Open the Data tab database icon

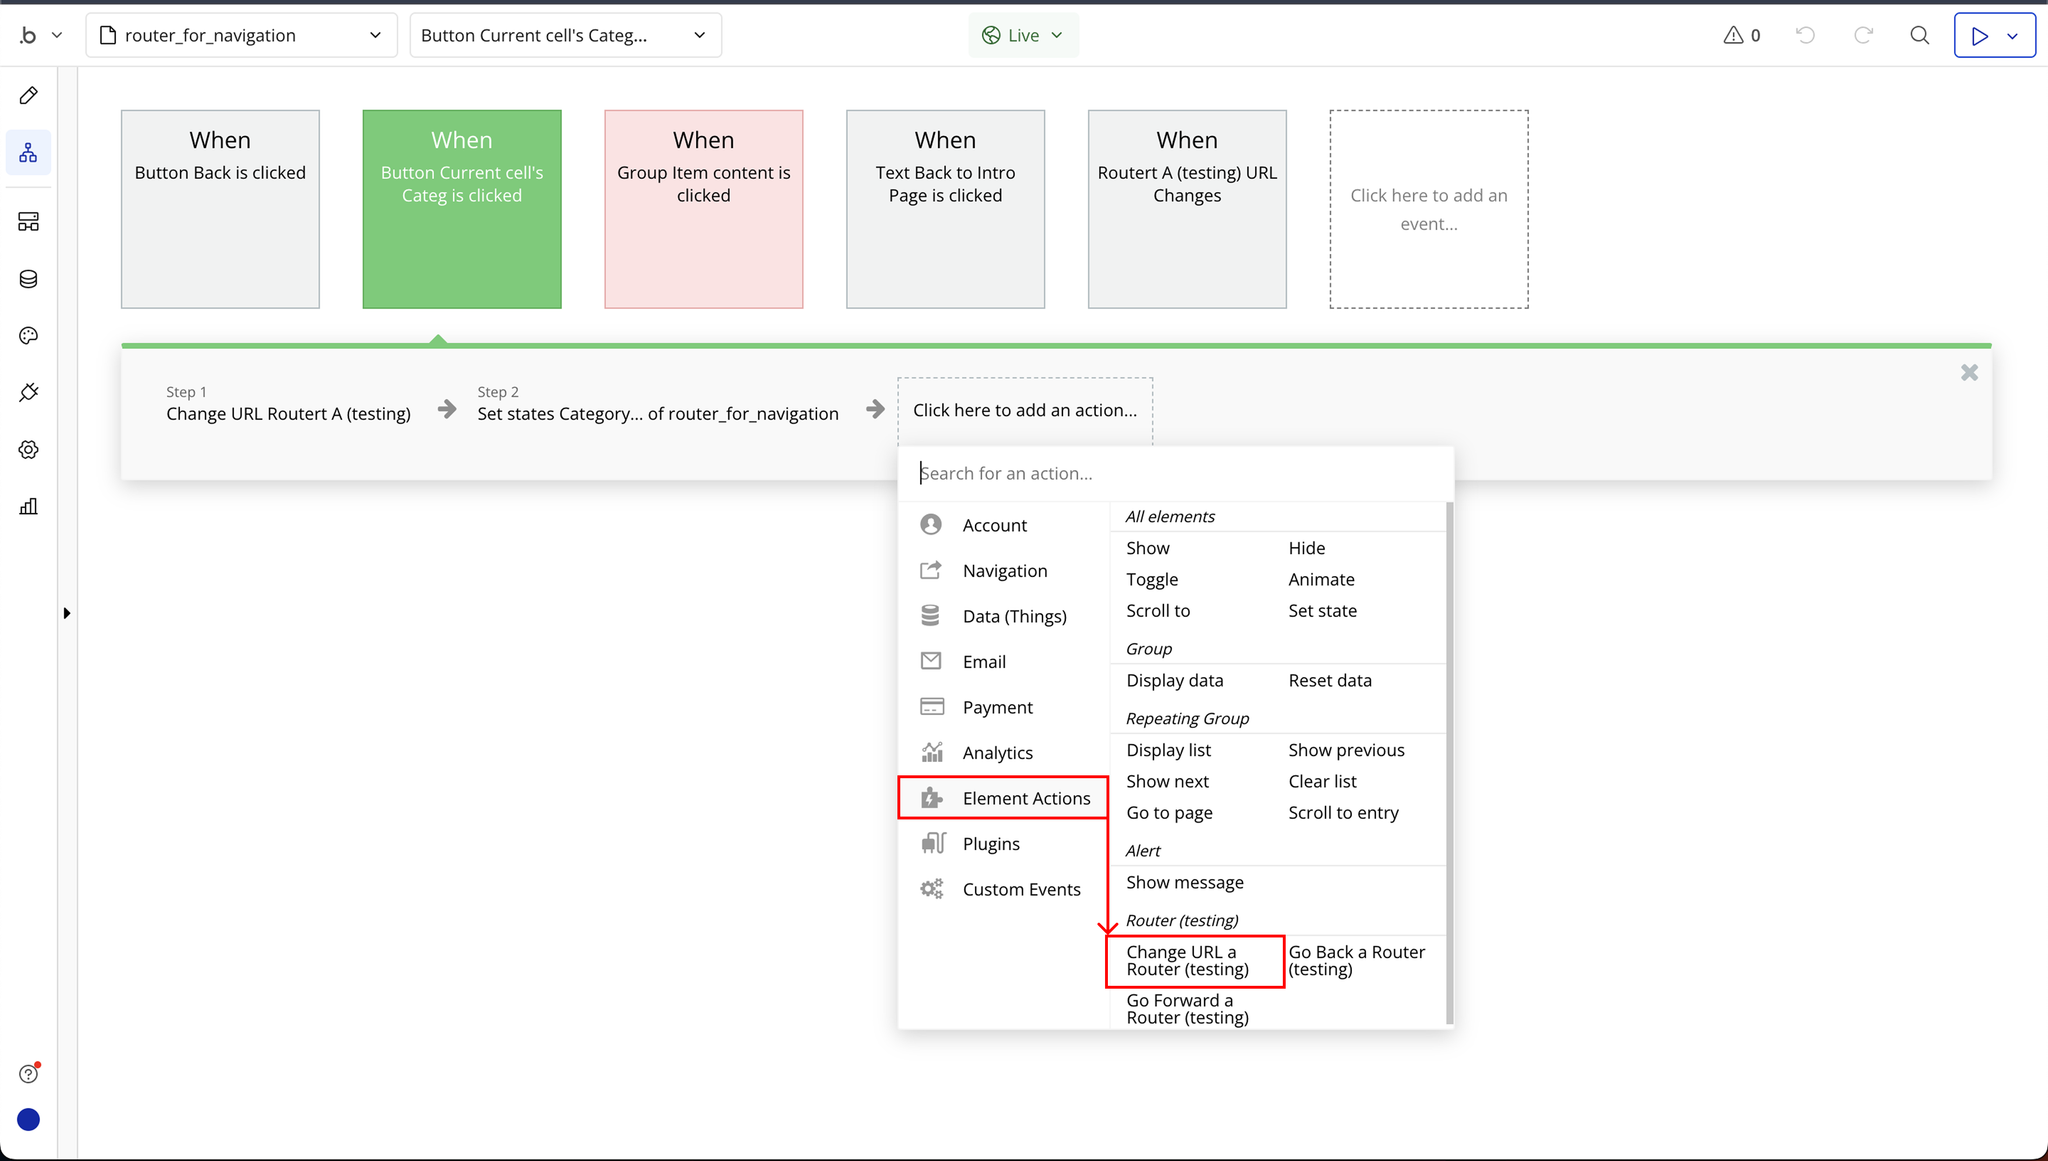pos(28,279)
